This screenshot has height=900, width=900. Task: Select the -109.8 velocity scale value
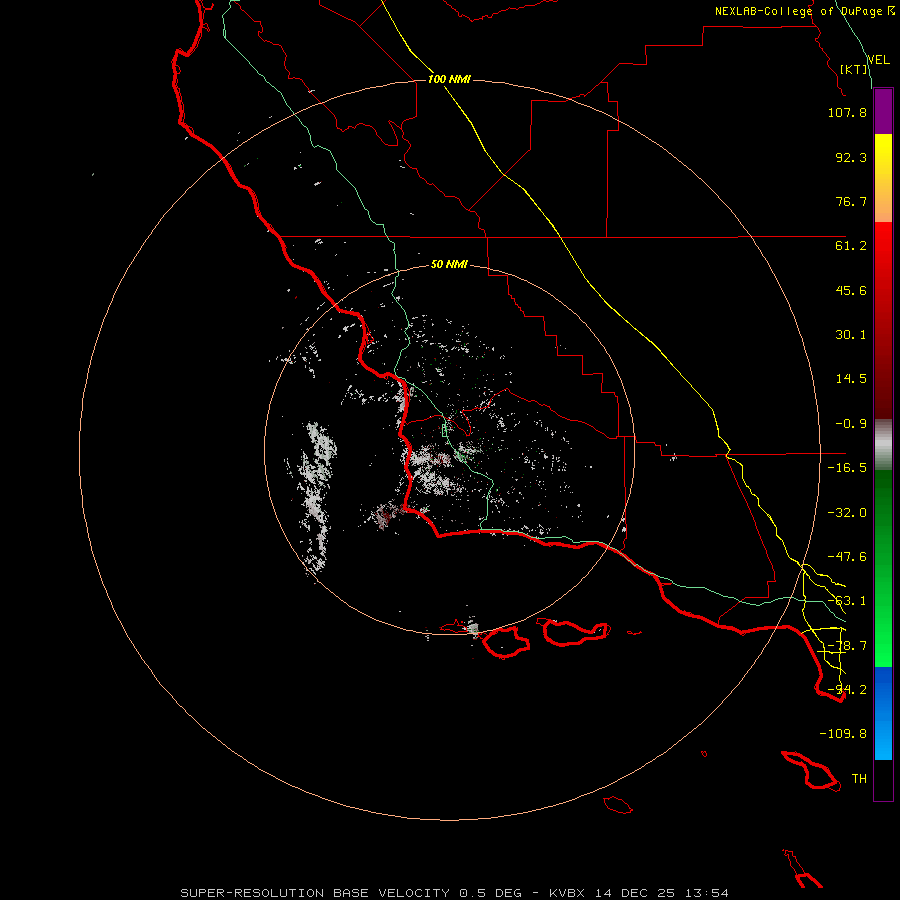[x=843, y=734]
